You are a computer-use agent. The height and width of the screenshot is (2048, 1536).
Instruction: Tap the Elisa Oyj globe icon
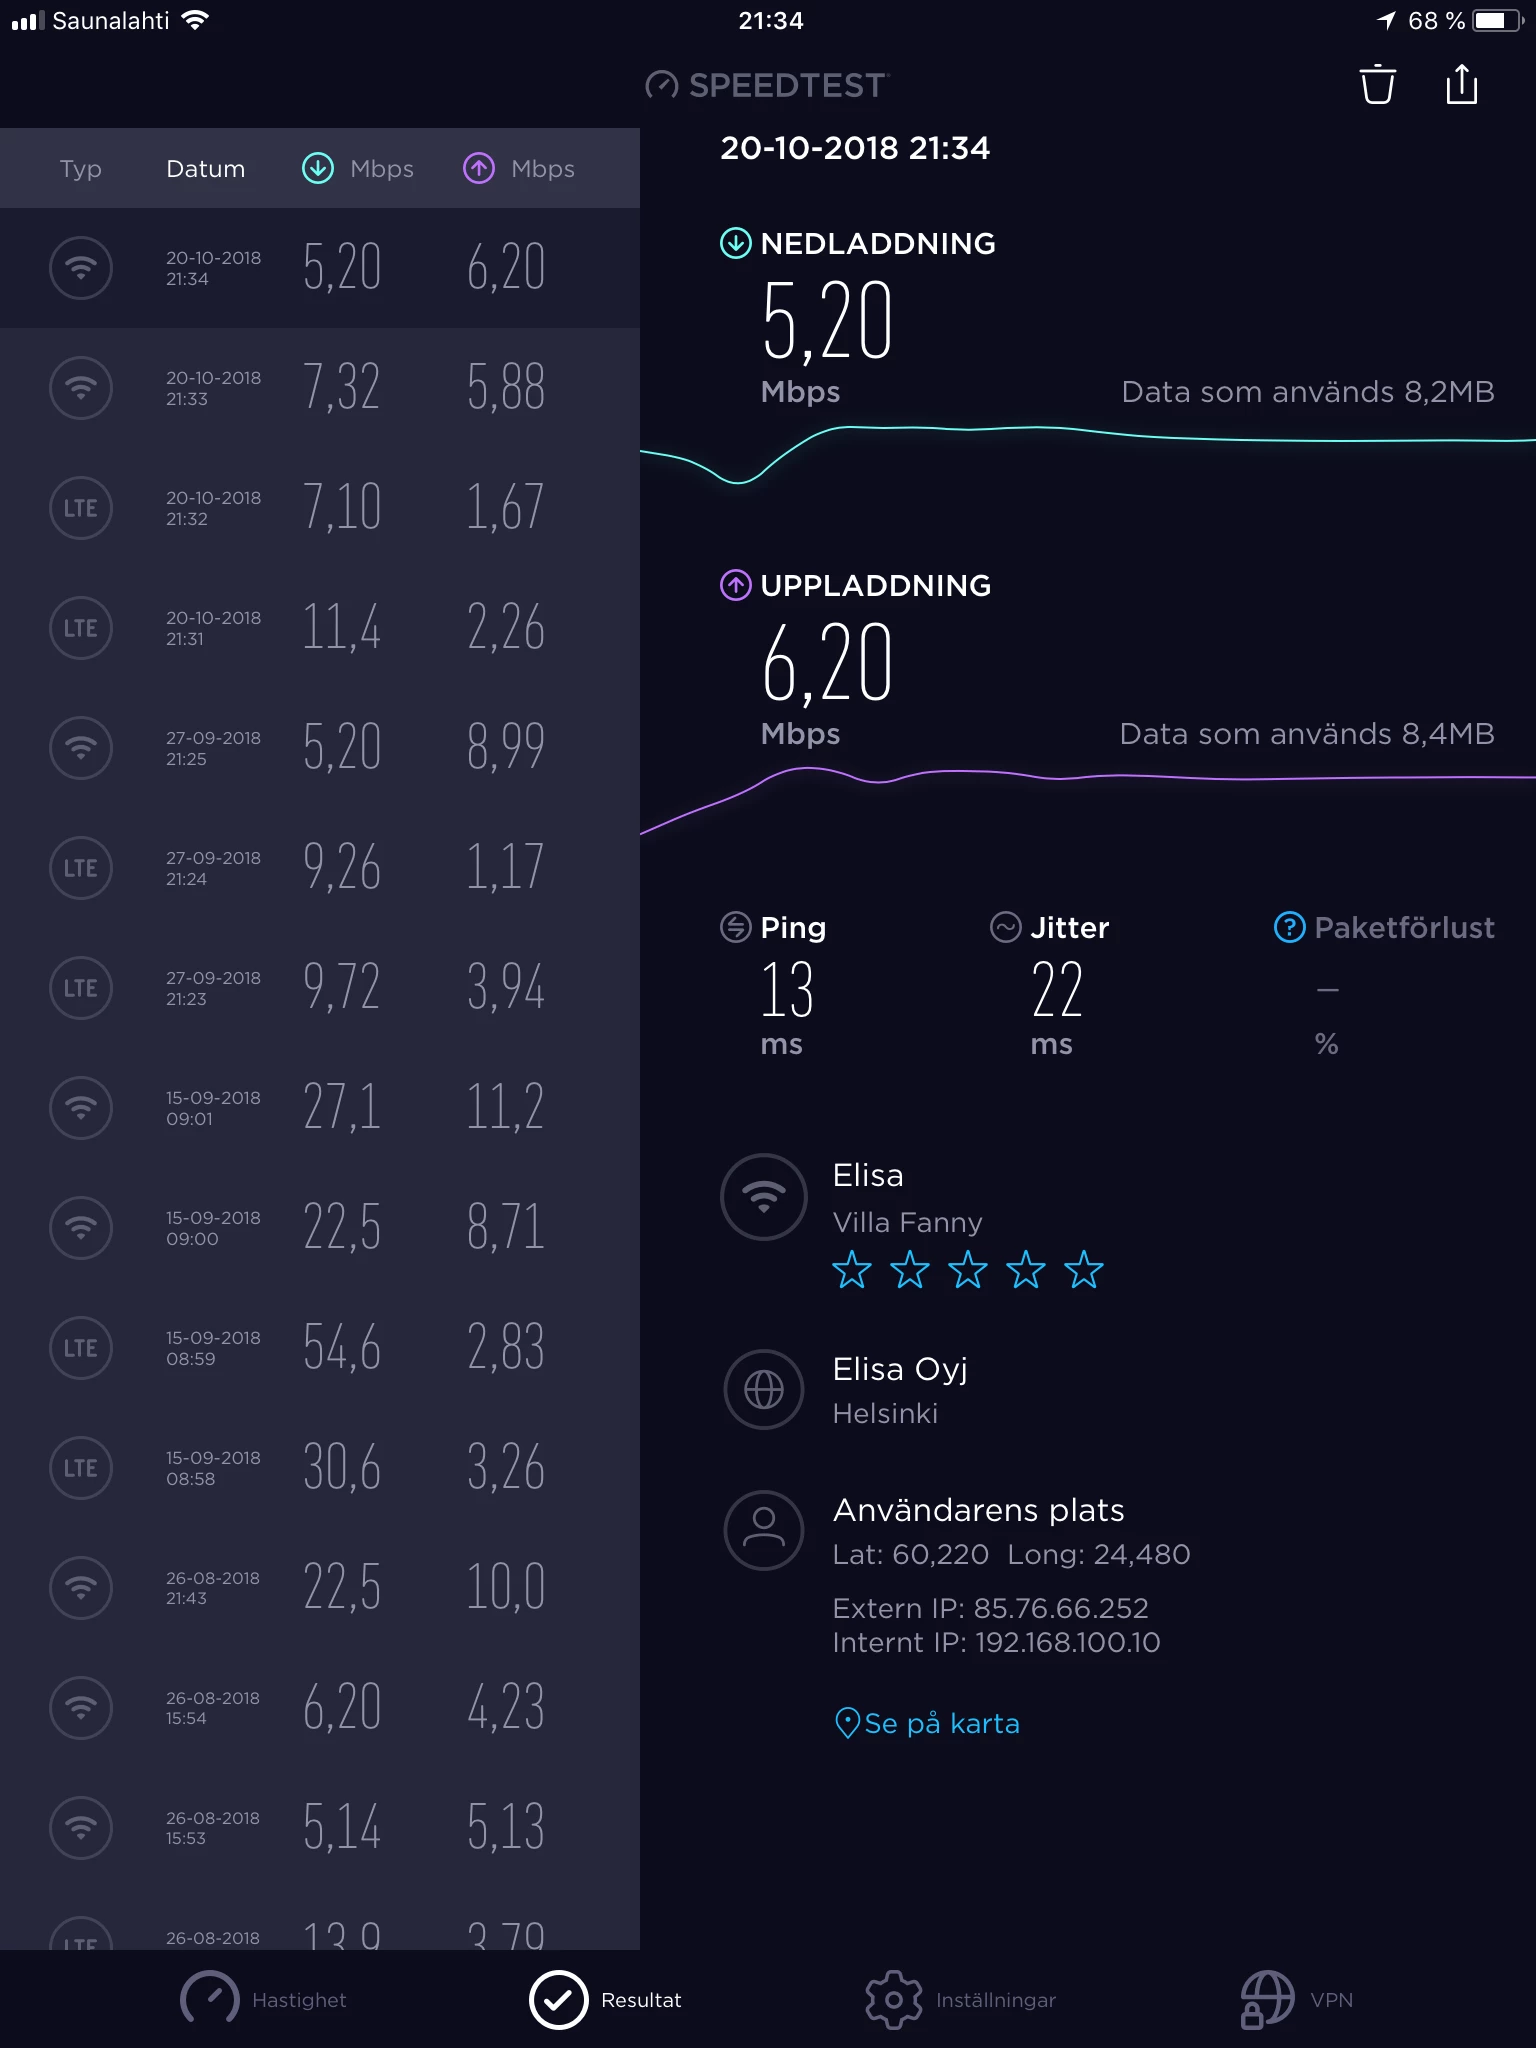pyautogui.click(x=764, y=1389)
